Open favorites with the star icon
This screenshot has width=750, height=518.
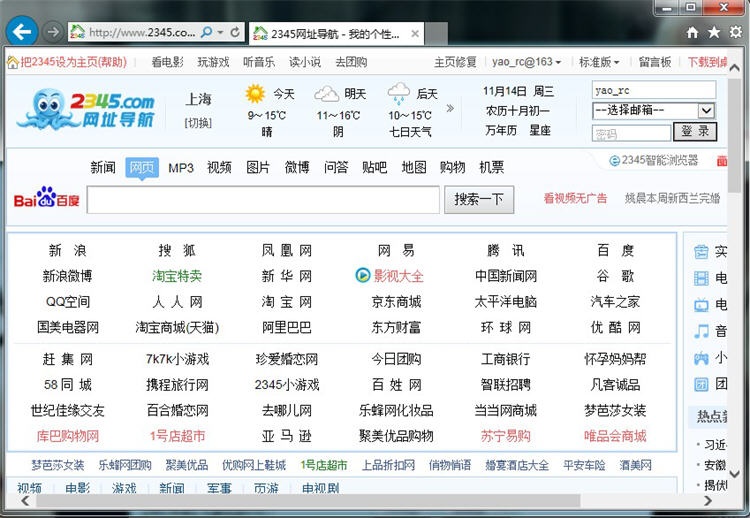[x=713, y=33]
